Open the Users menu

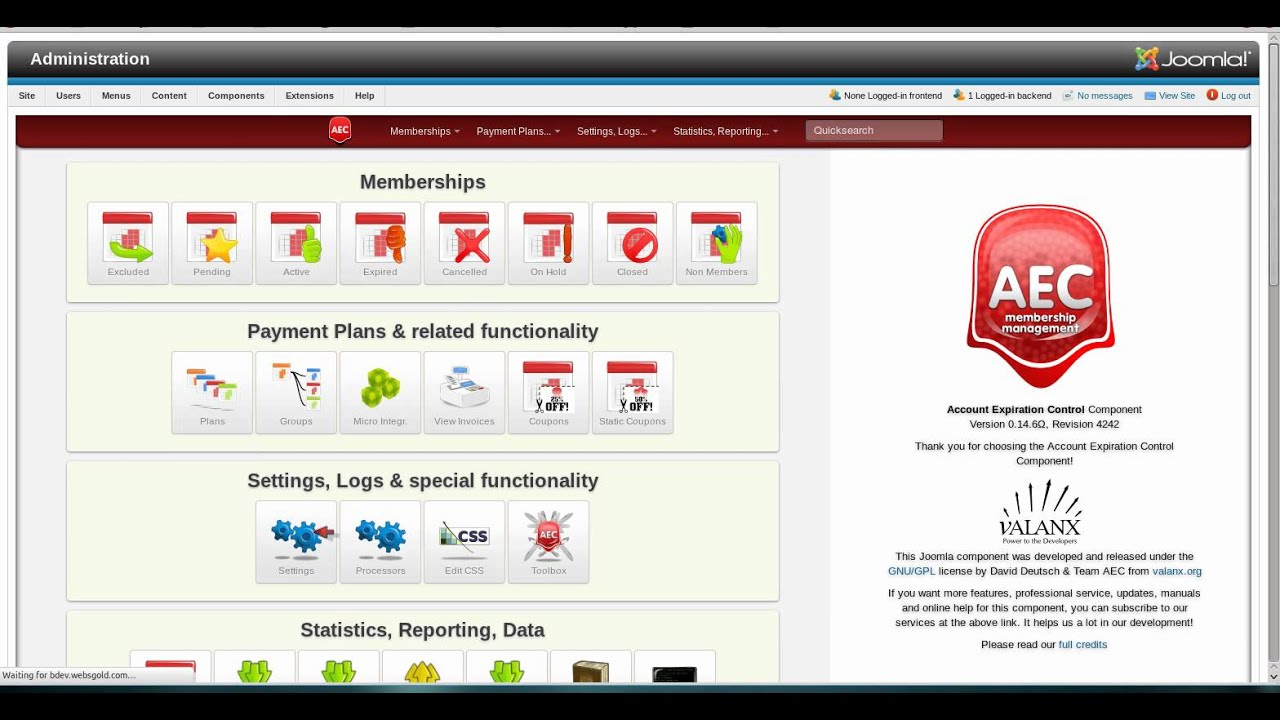[69, 96]
